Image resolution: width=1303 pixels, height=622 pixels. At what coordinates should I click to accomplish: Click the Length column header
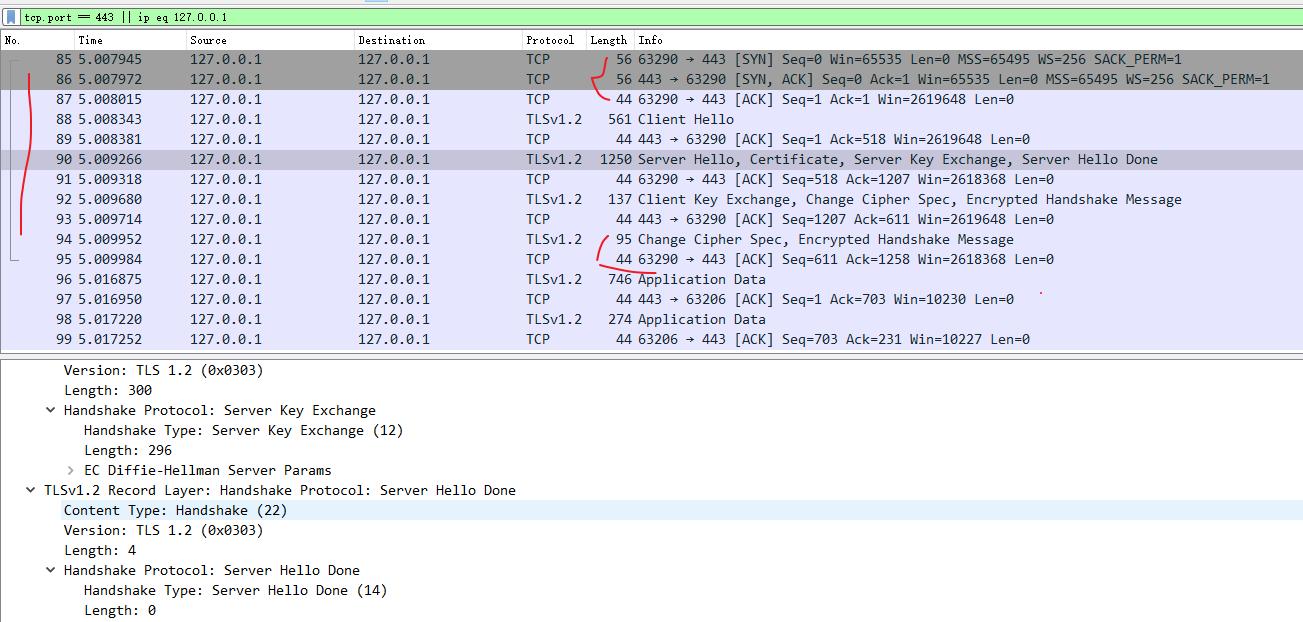pyautogui.click(x=608, y=40)
